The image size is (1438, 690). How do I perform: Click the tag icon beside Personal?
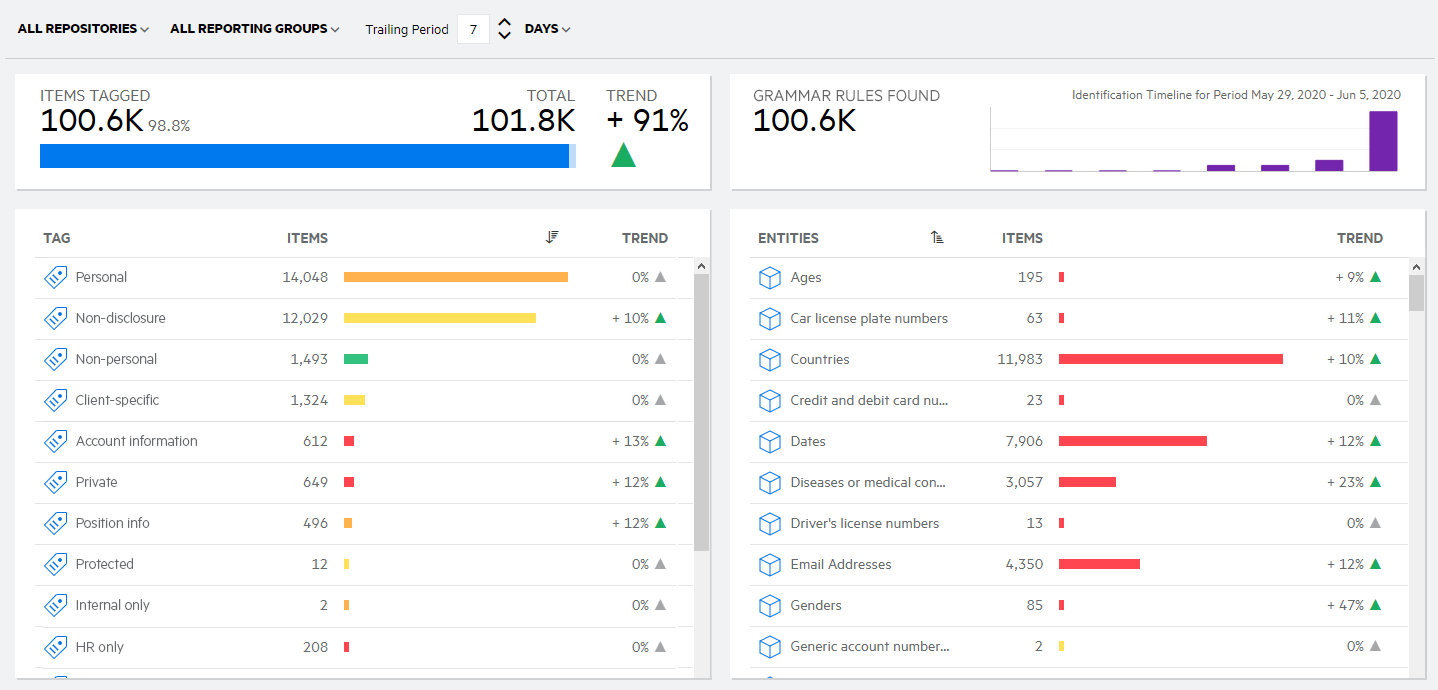tap(55, 278)
